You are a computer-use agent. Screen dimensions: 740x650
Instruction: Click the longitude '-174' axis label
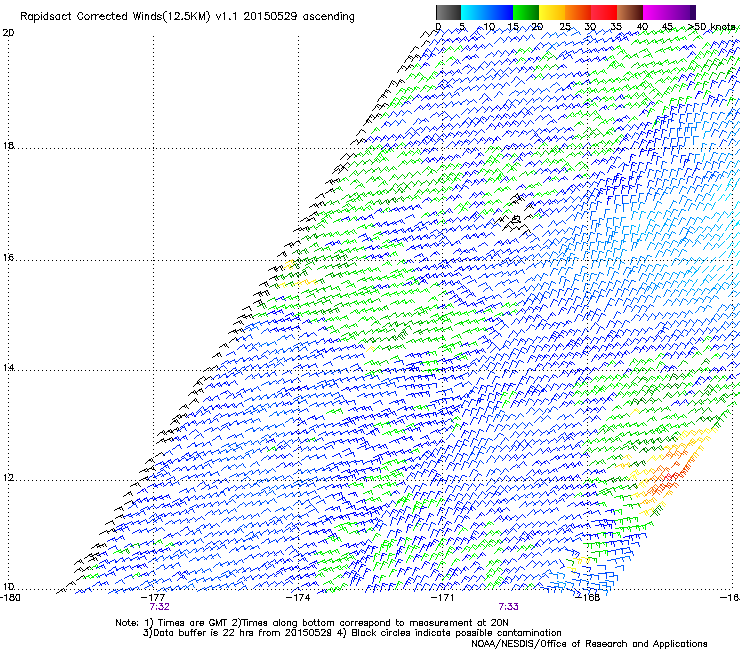click(x=299, y=598)
